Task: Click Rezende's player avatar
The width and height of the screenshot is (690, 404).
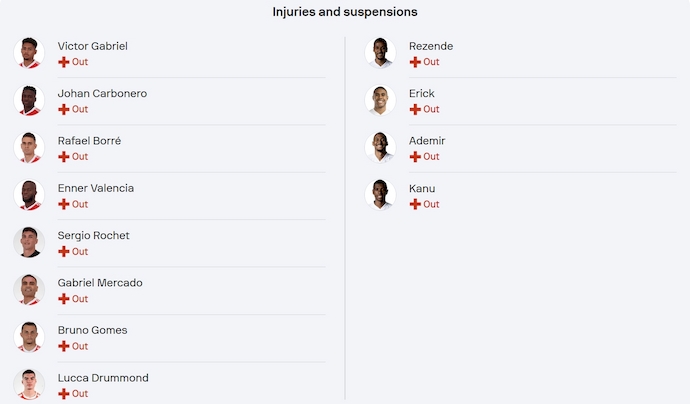Action: [x=380, y=53]
